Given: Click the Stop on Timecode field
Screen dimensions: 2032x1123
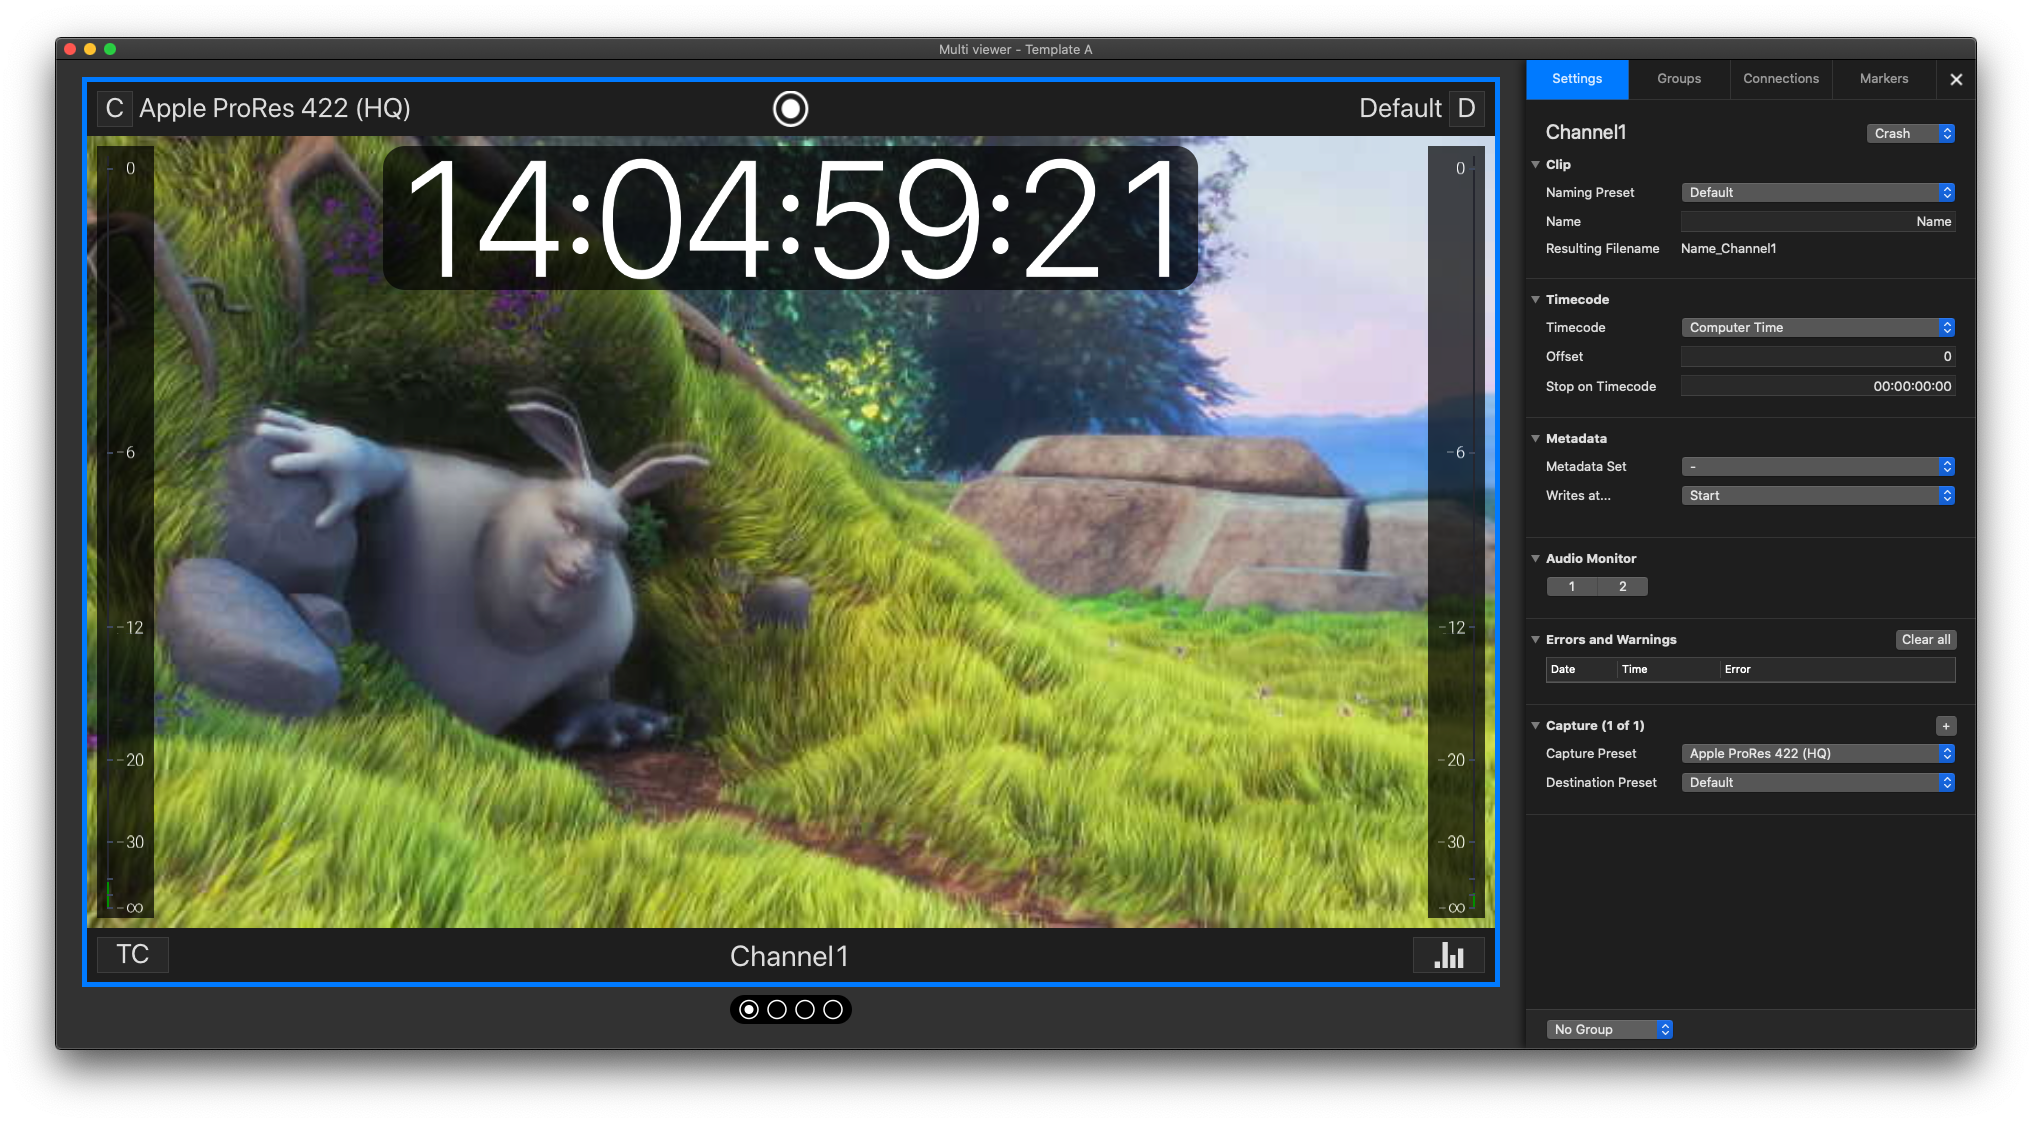Looking at the screenshot, I should click(1817, 386).
